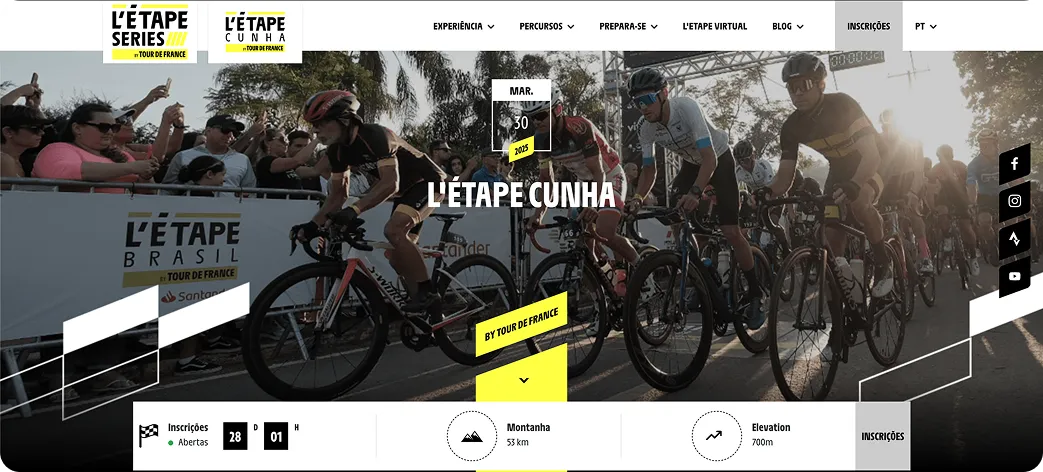
Task: Click the L'Étape Cunha logo
Action: [x=255, y=32]
